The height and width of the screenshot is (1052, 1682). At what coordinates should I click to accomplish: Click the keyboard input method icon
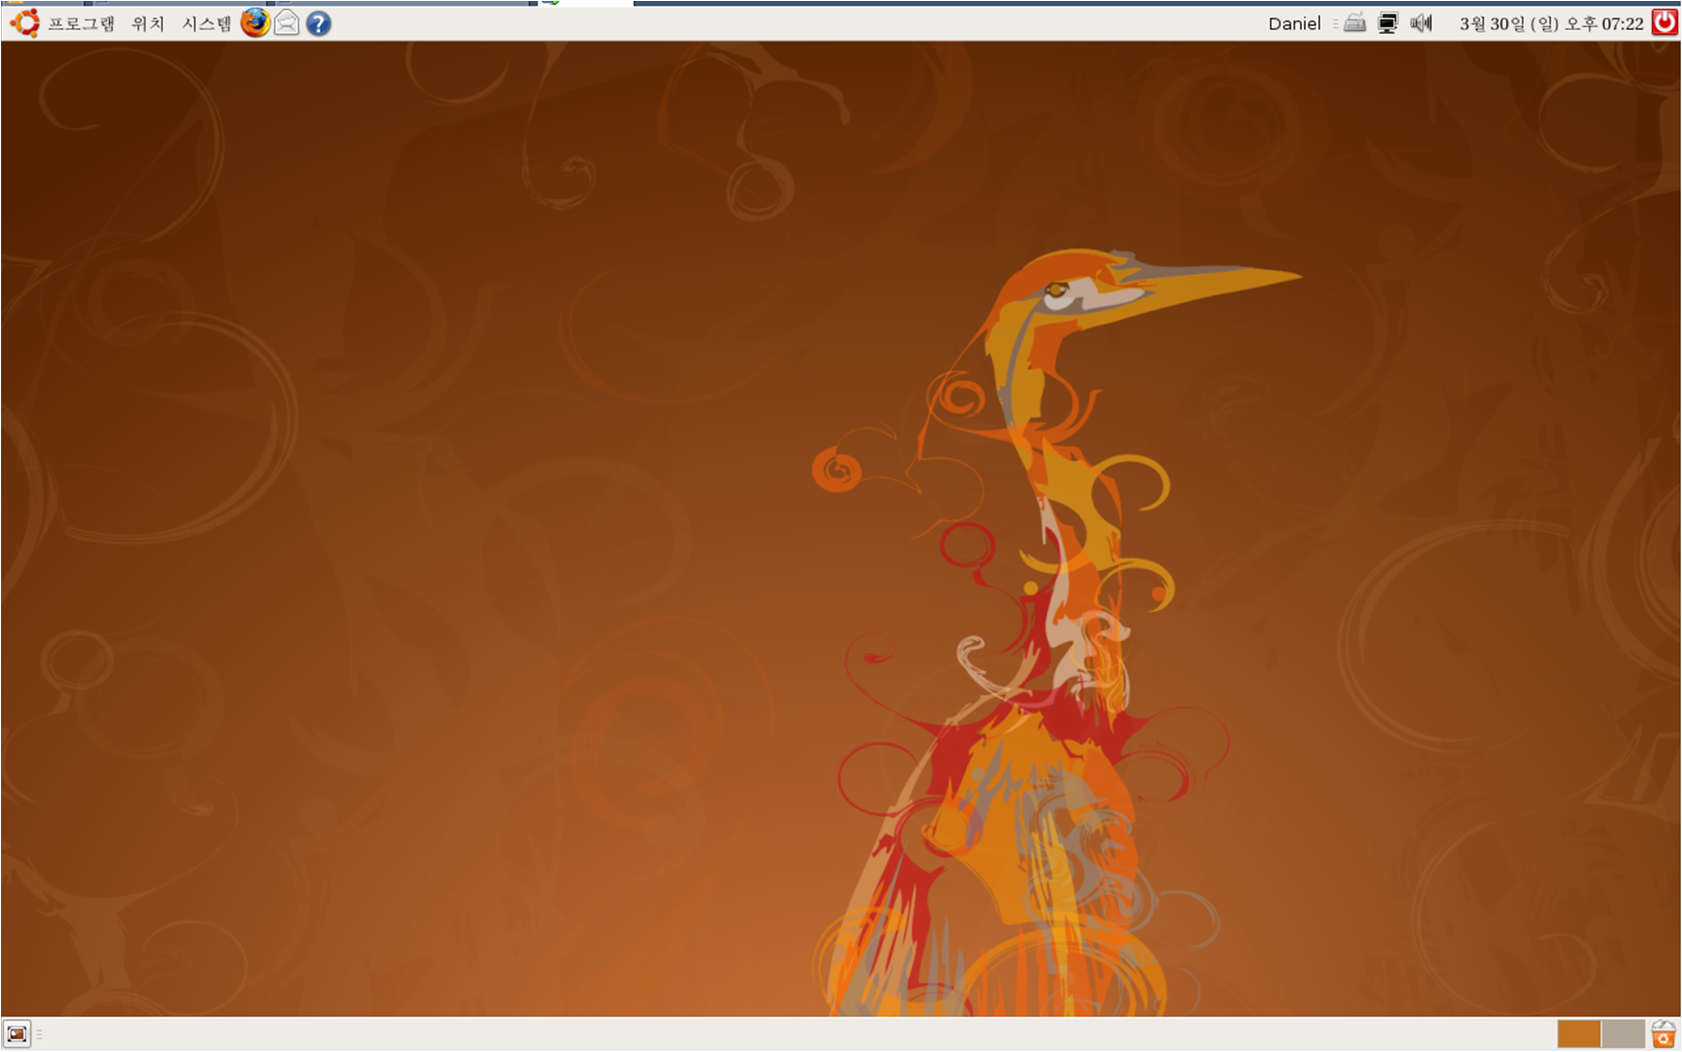(1355, 22)
